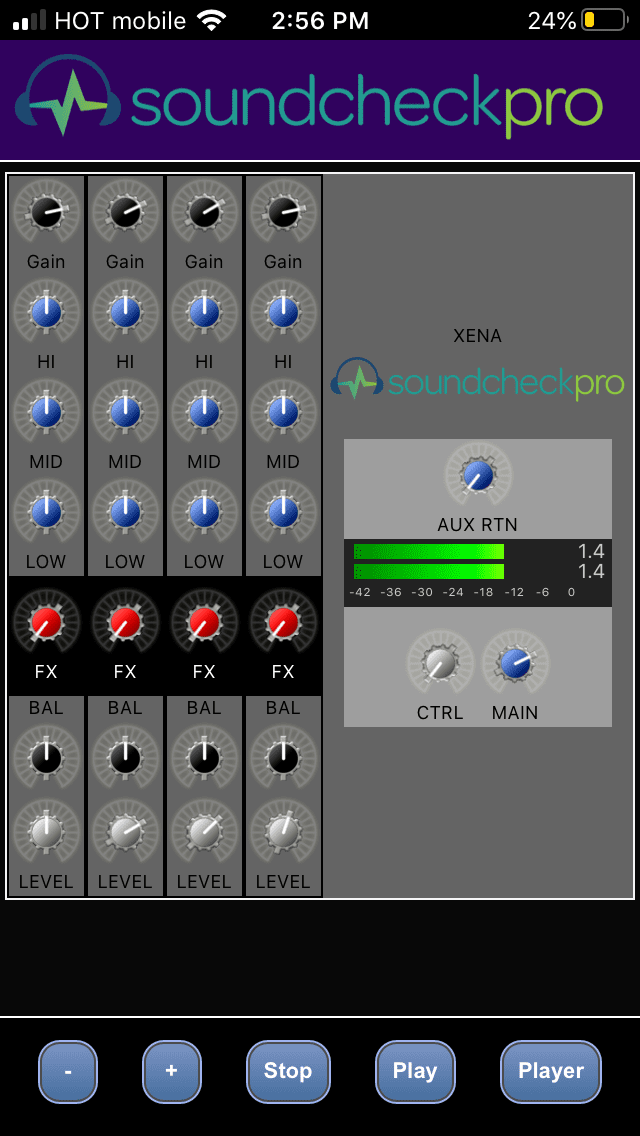Click the lower 1.4 meter reading
The width and height of the screenshot is (640, 1136).
coord(591,572)
